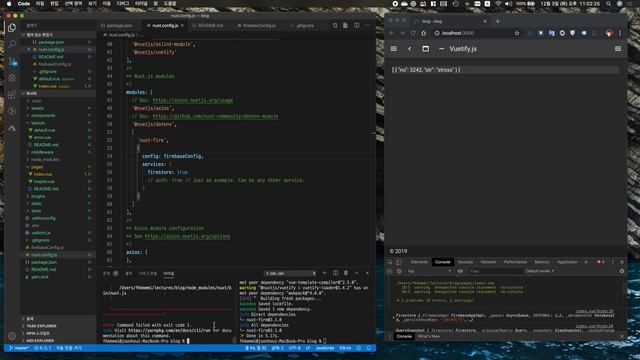Expand the more DevTools tabs chevron
Screen dimensions: 640x360
click(x=586, y=262)
